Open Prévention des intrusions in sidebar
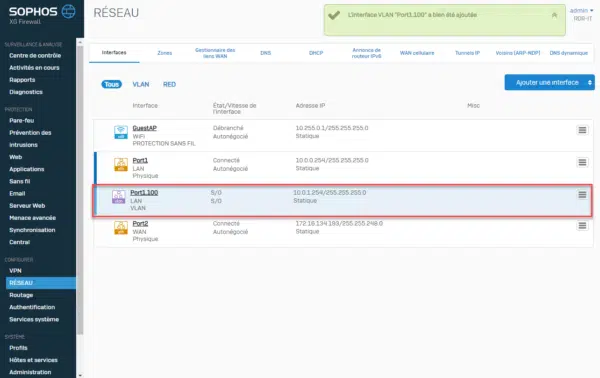 pos(30,138)
